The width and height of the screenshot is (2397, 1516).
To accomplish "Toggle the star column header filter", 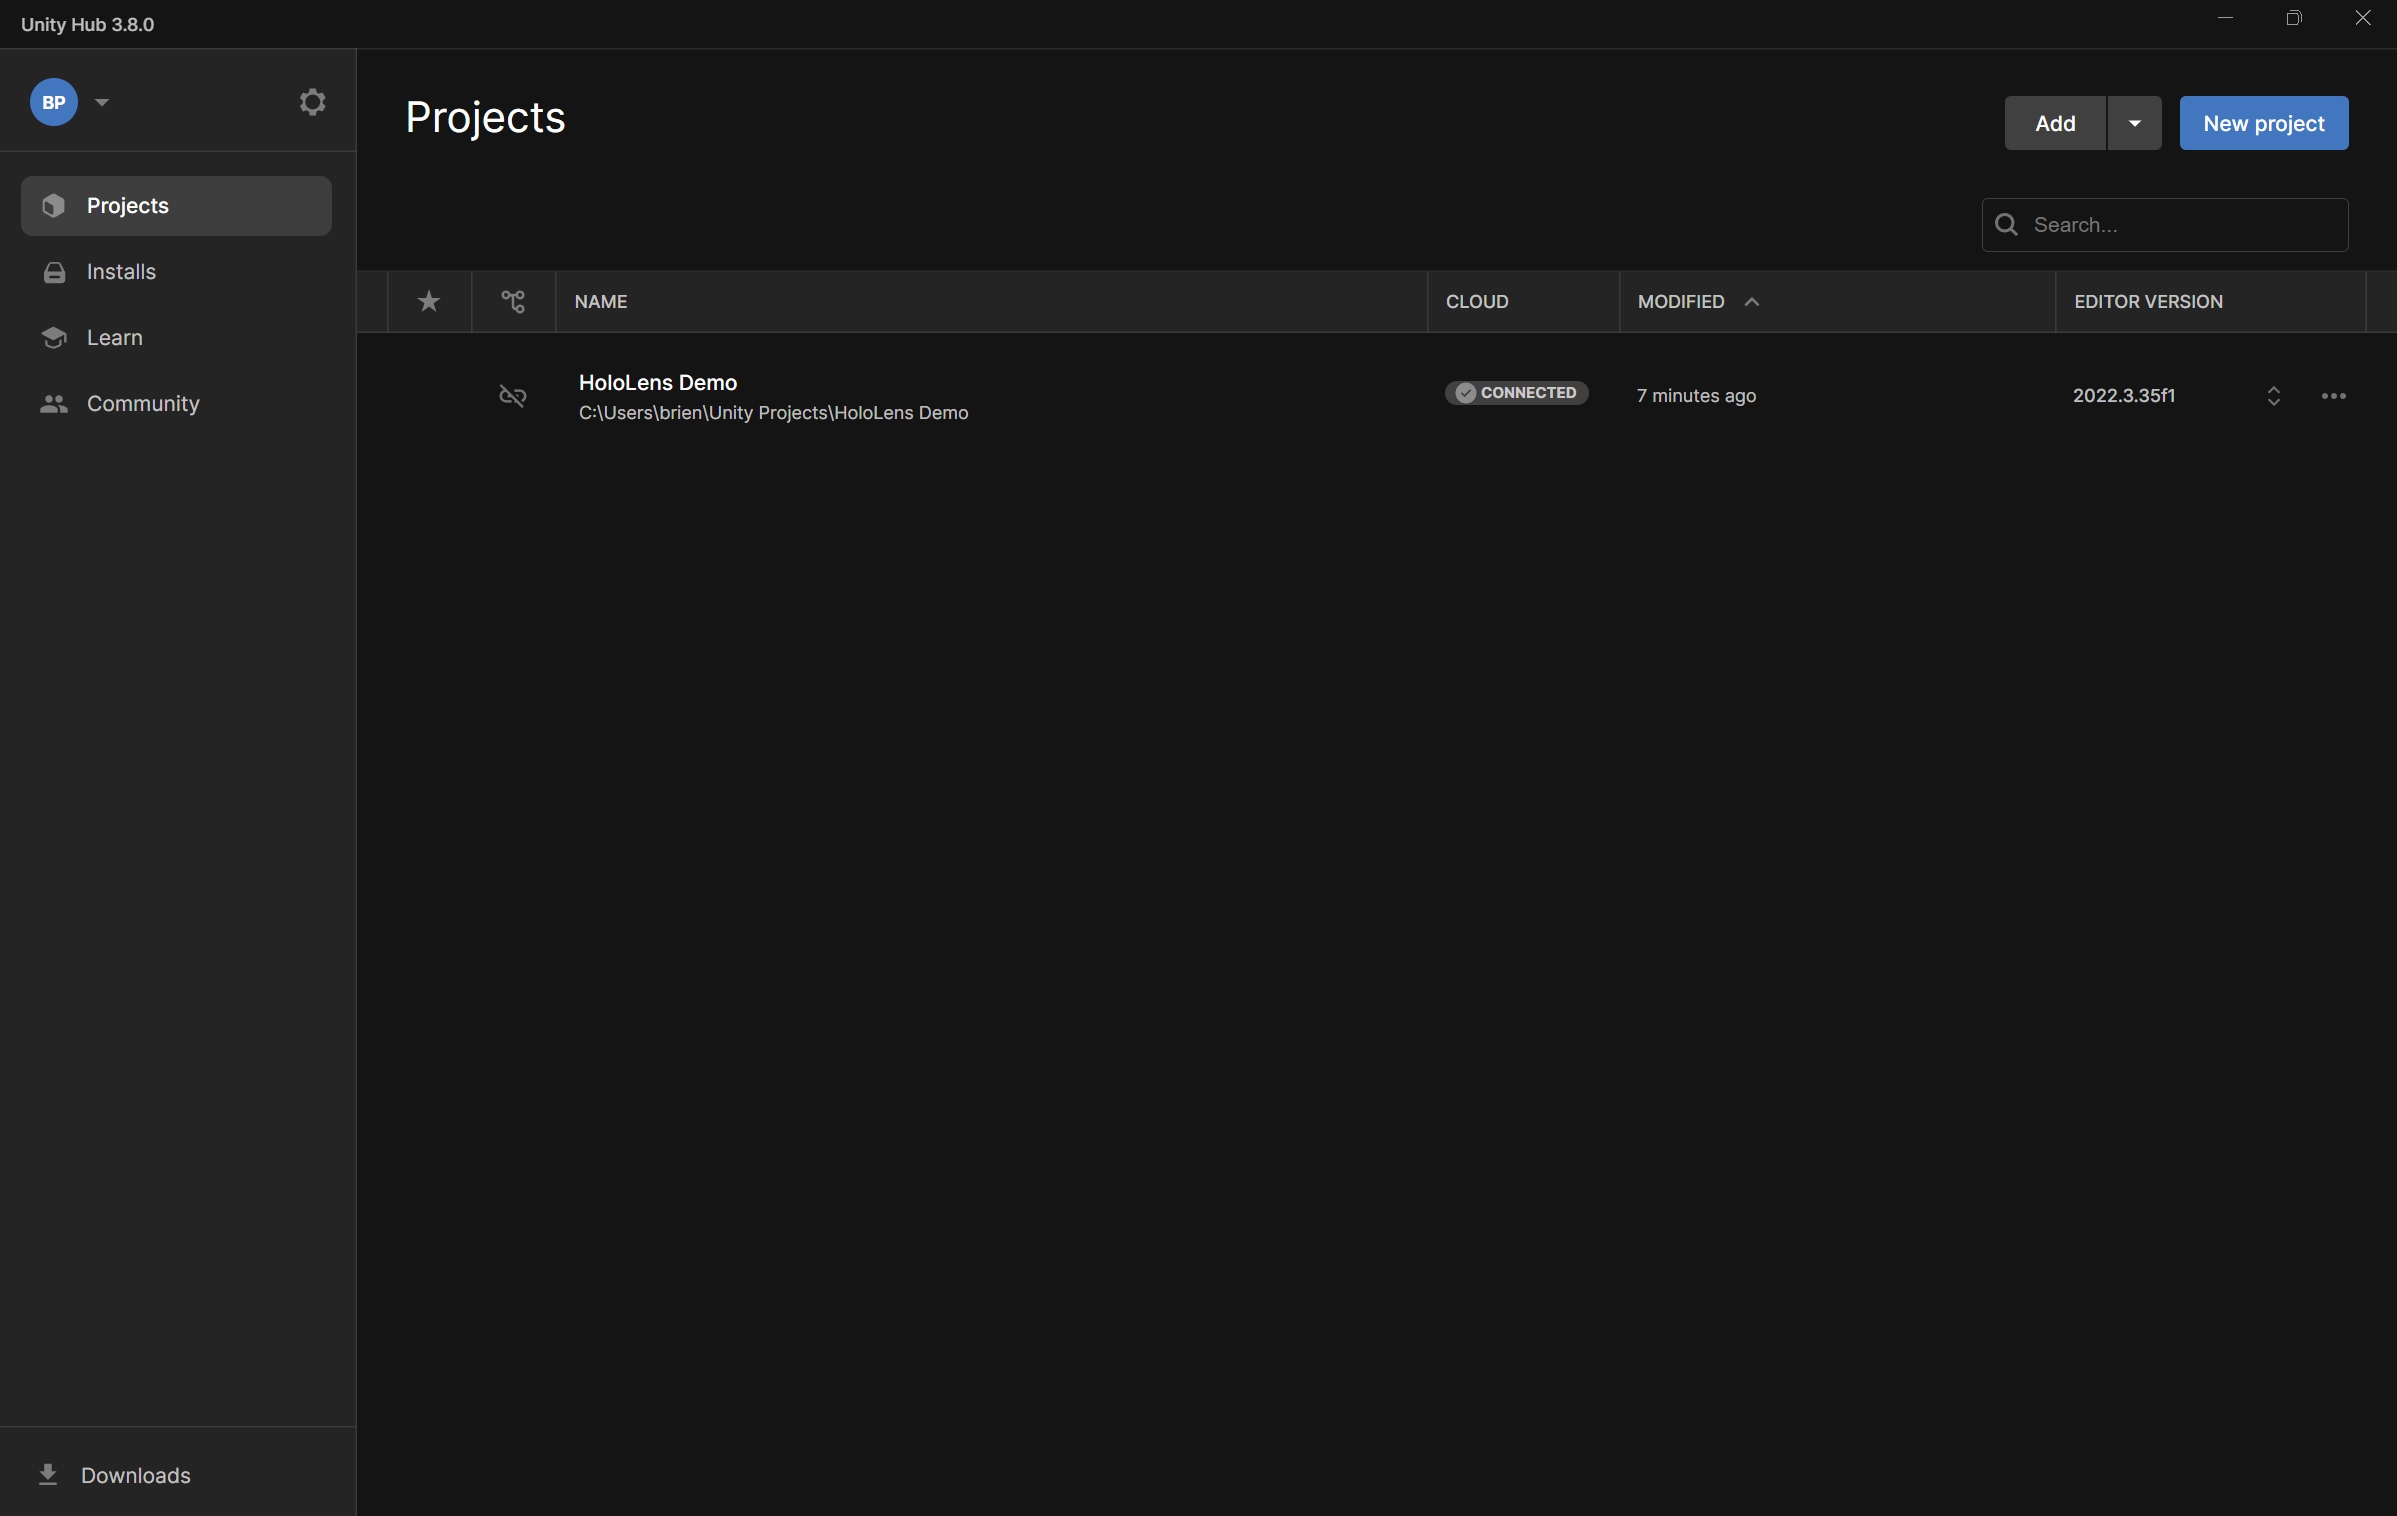I will [x=428, y=301].
